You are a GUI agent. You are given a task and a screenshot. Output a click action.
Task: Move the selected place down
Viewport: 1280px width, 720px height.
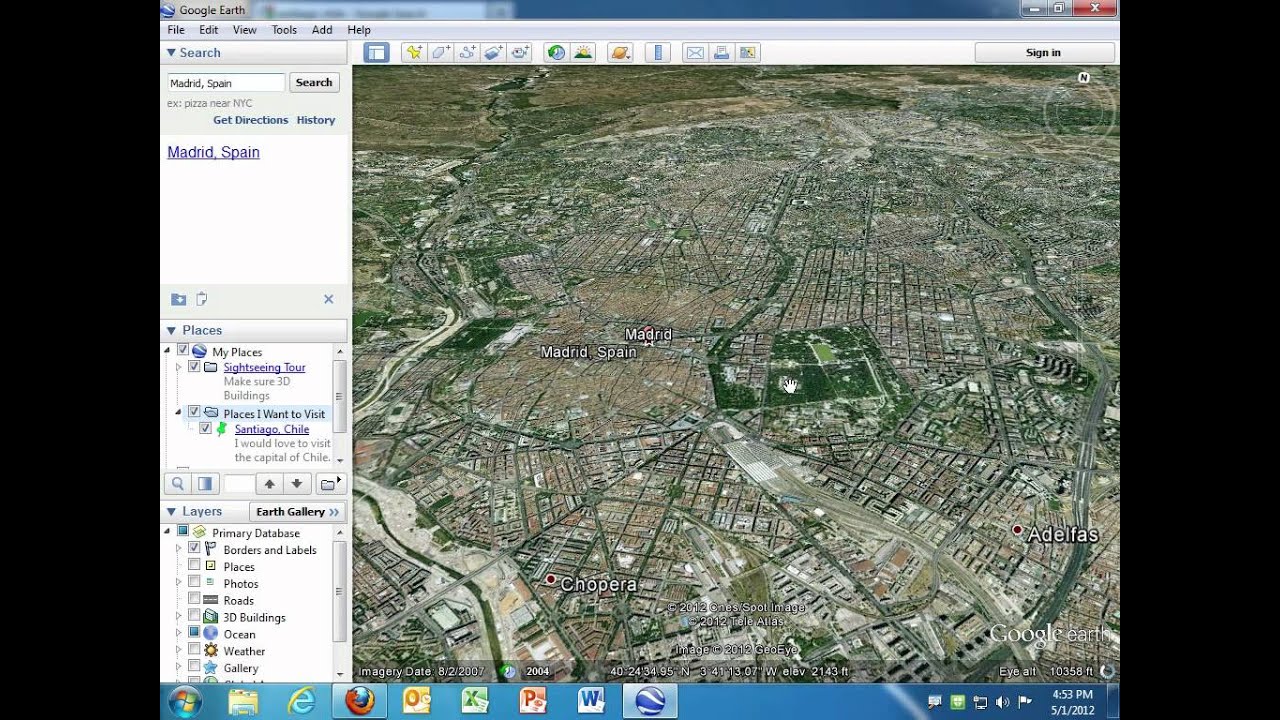click(x=297, y=484)
